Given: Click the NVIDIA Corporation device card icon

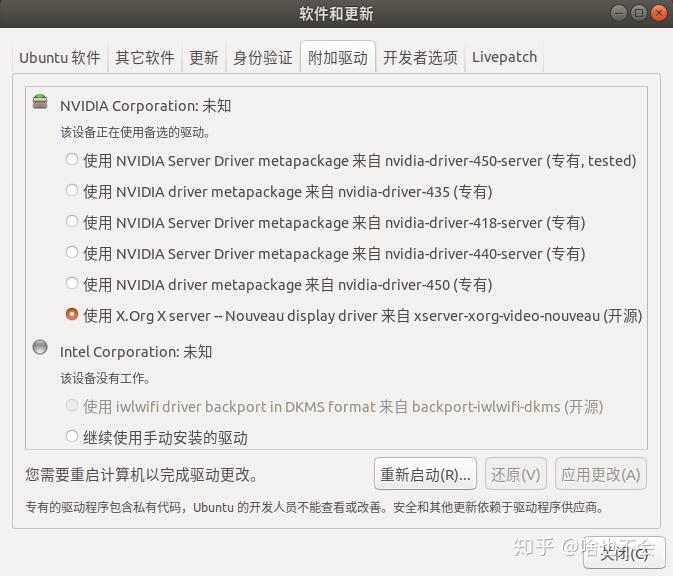Looking at the screenshot, I should (40, 102).
